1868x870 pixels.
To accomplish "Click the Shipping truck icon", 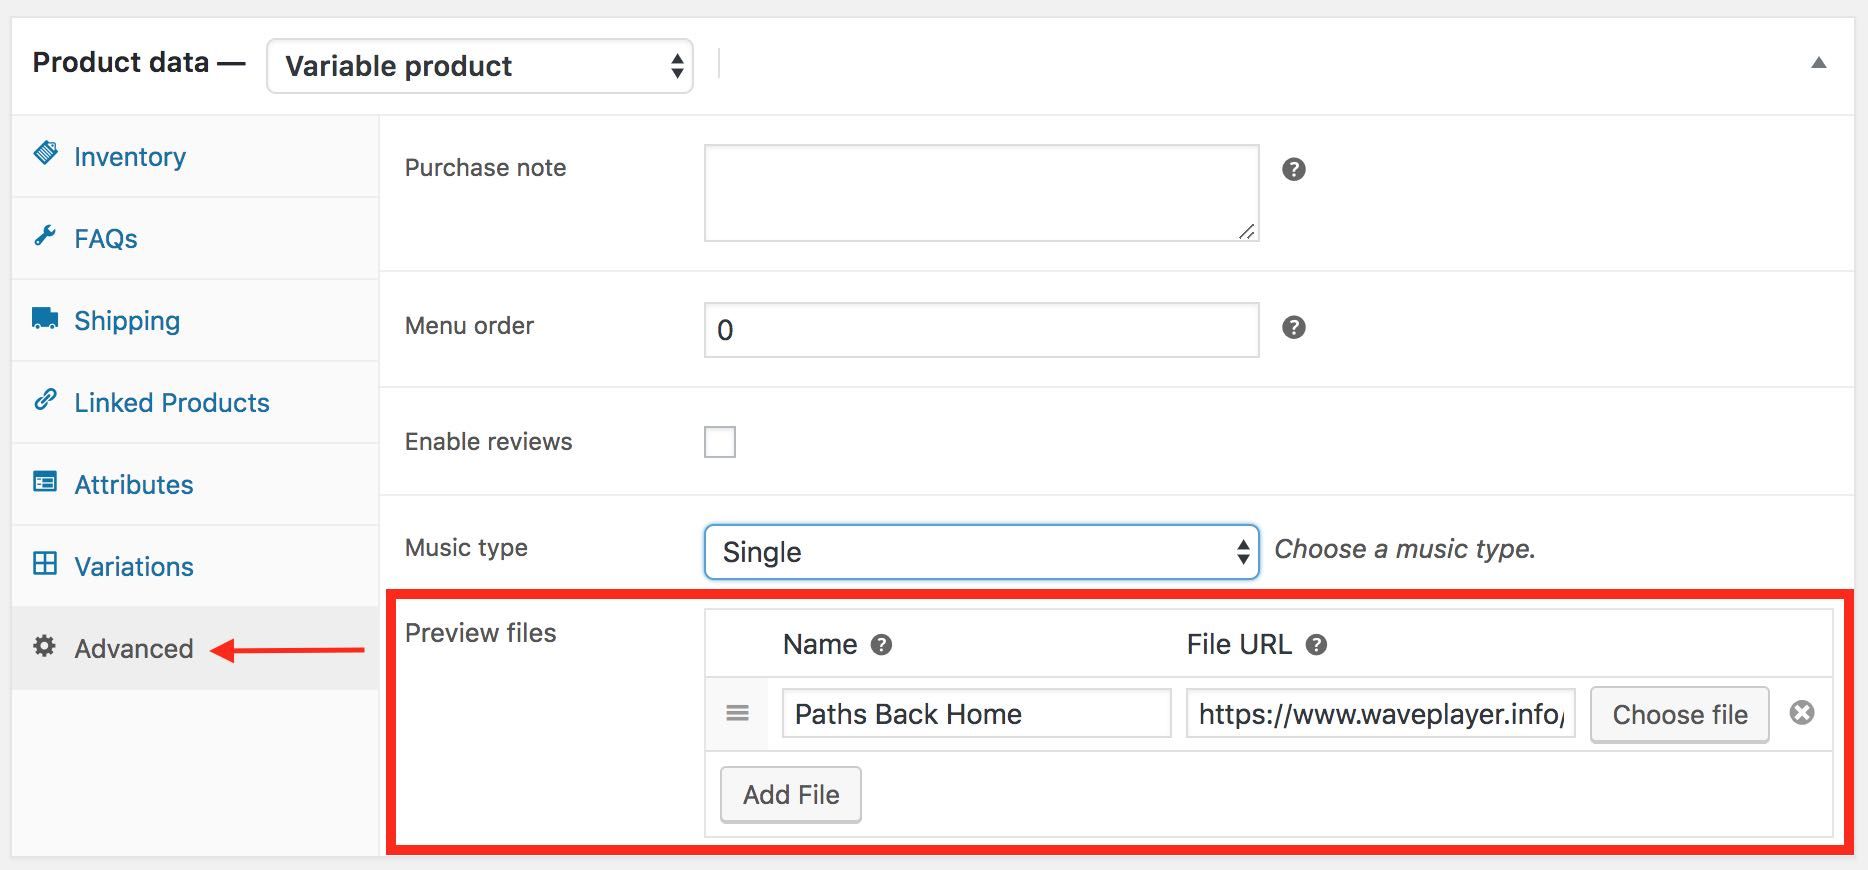I will pos(45,319).
